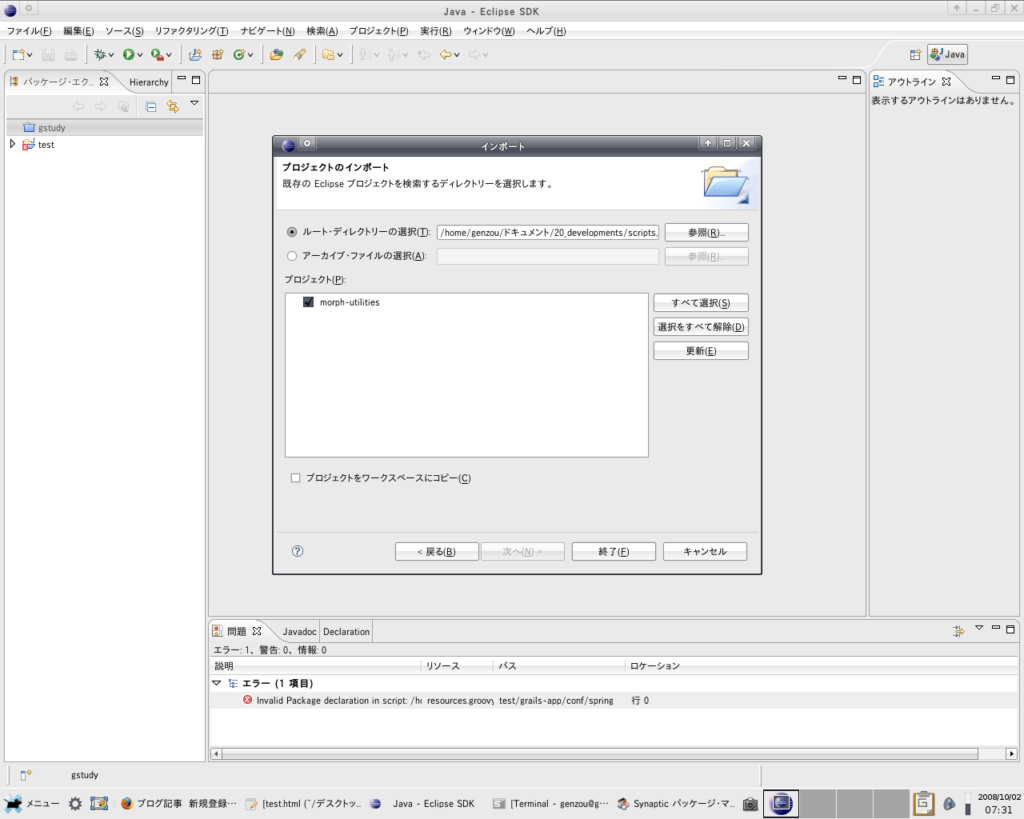The image size is (1024, 819).
Task: Click the Debug bug icon
Action: point(100,55)
